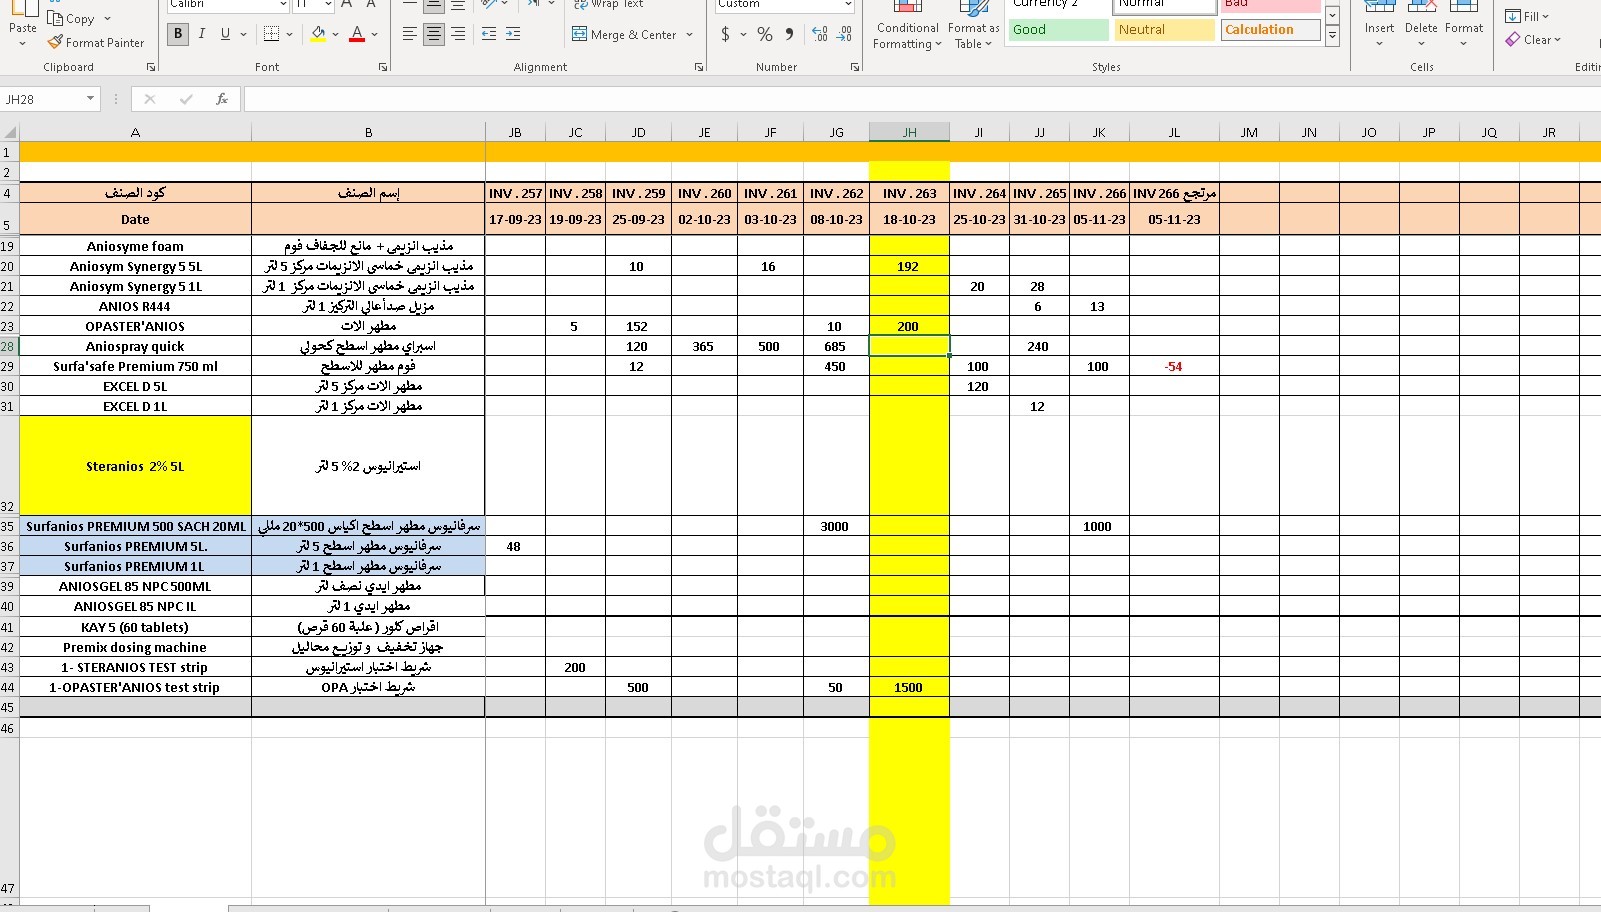Select row 28 header
This screenshot has width=1601, height=912.
coord(9,346)
